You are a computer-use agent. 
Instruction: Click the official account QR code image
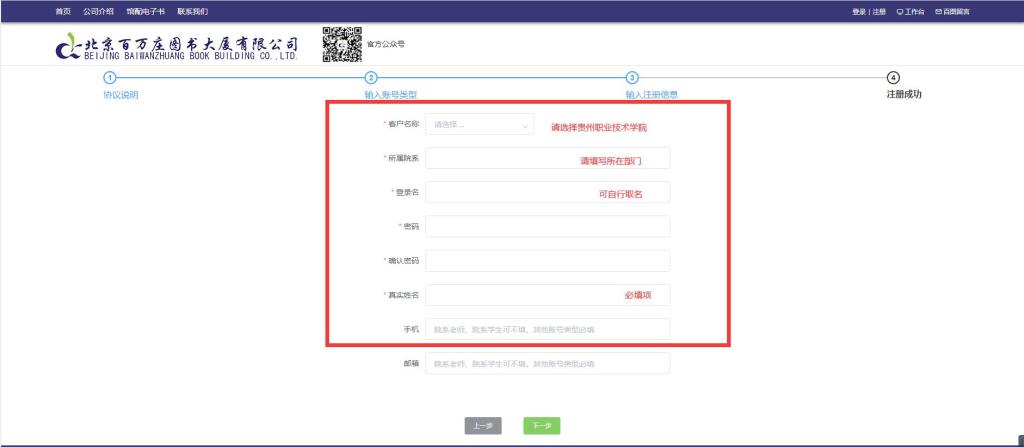[341, 45]
